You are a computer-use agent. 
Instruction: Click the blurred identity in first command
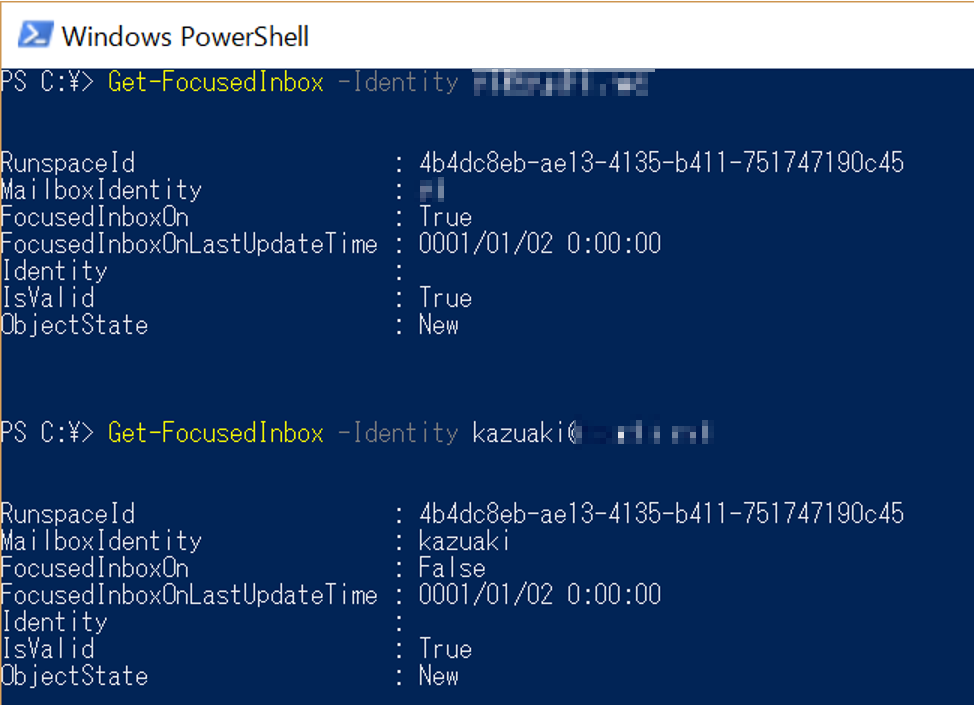(561, 83)
